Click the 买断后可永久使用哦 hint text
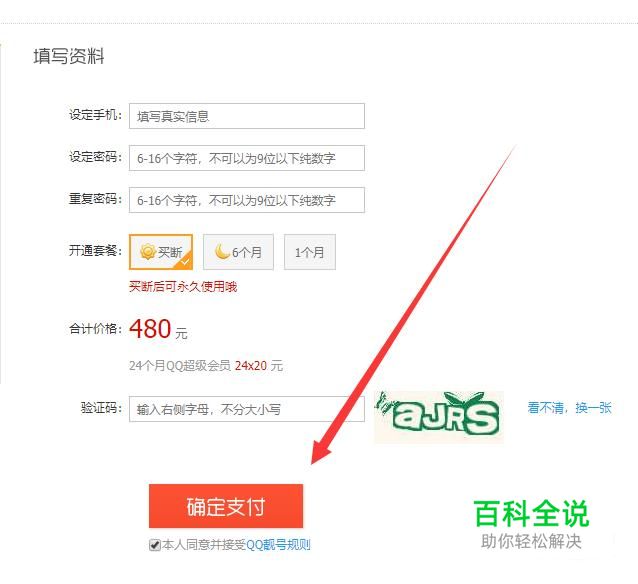The height and width of the screenshot is (584, 638). point(183,287)
